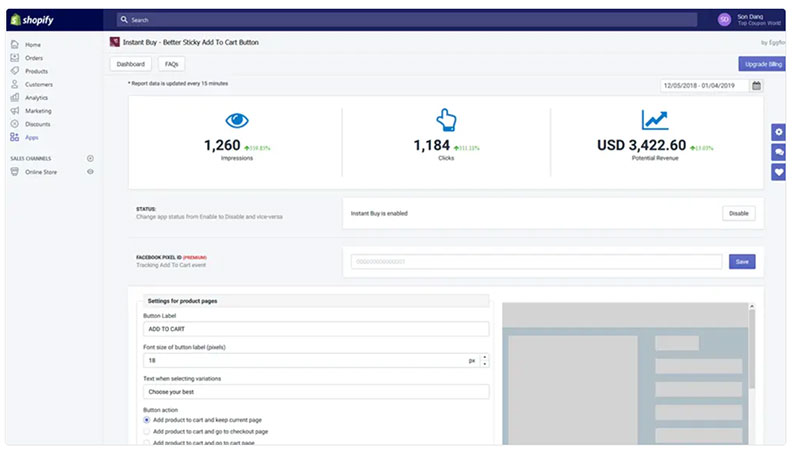Image resolution: width=800 pixels, height=456 pixels.
Task: Click the 'Instant Buy is enabled' text
Action: pos(379,214)
